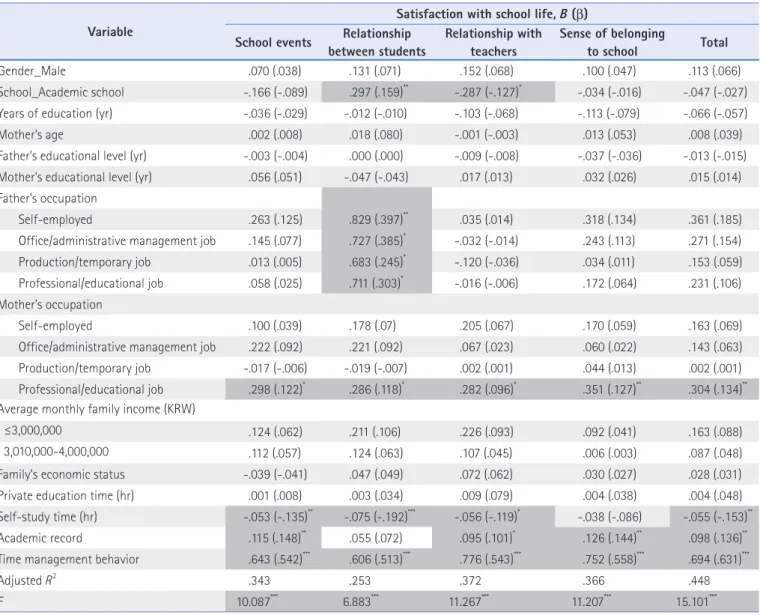760x615 pixels.
Task: Select the '.070 (.038)' cell
Action: tap(274, 71)
